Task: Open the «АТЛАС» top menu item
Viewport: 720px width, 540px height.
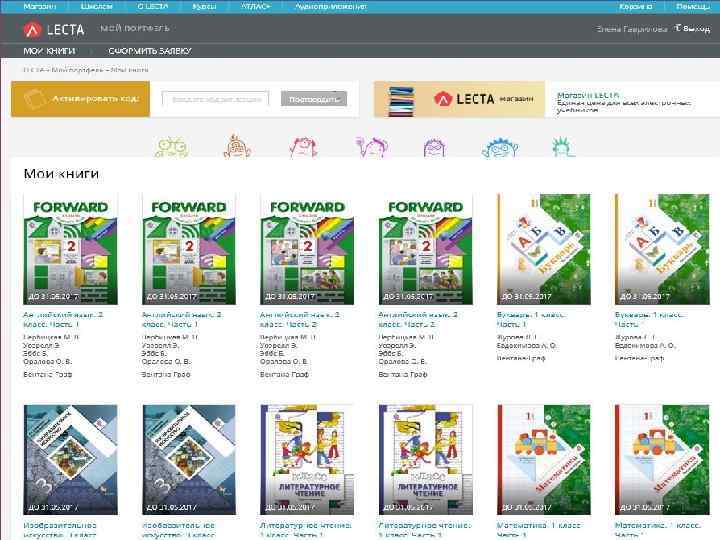Action: tap(256, 6)
